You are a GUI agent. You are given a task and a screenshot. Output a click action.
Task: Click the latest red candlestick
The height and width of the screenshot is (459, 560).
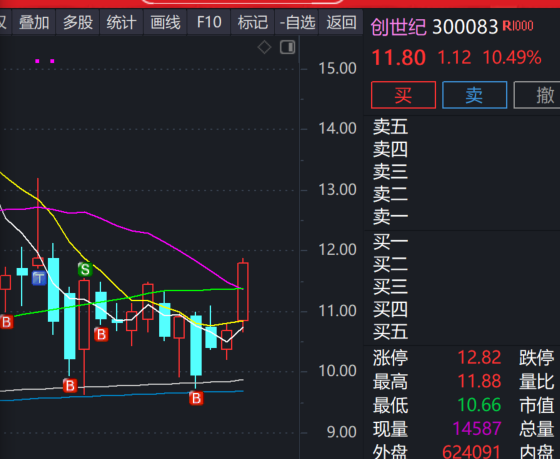click(243, 292)
